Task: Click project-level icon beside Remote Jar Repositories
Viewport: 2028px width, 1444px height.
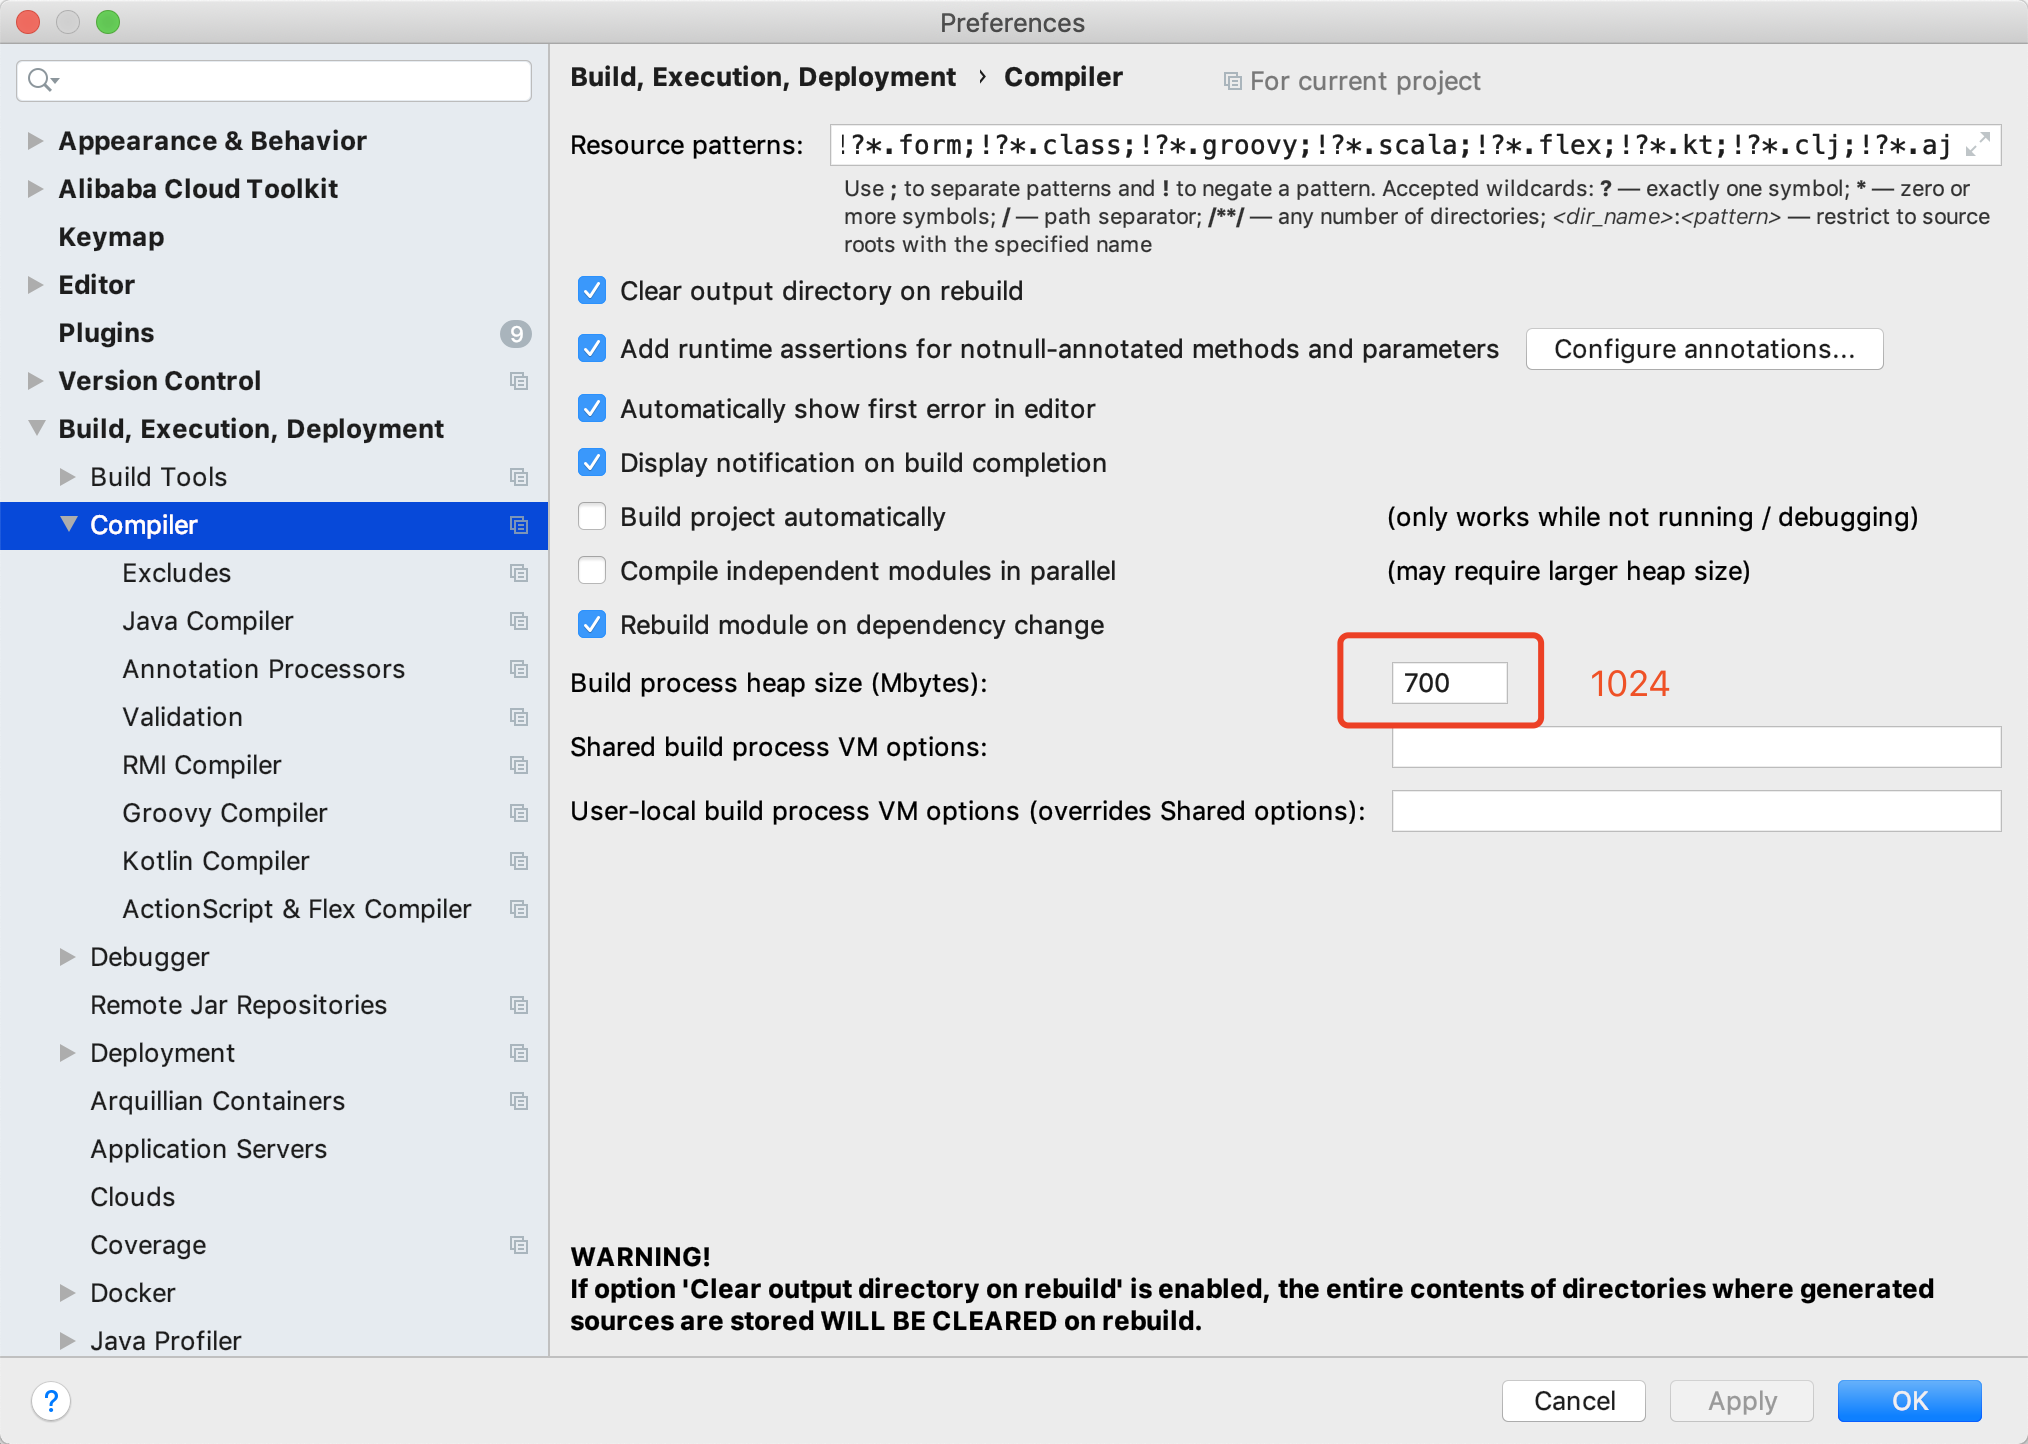Action: 518,1005
